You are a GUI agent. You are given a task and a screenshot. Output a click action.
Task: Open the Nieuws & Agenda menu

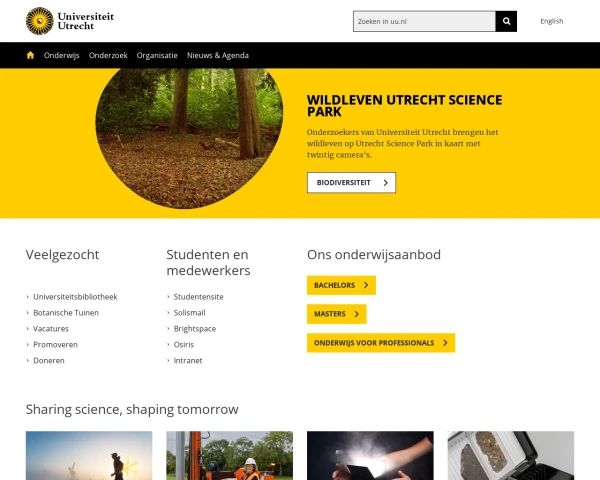(x=218, y=56)
